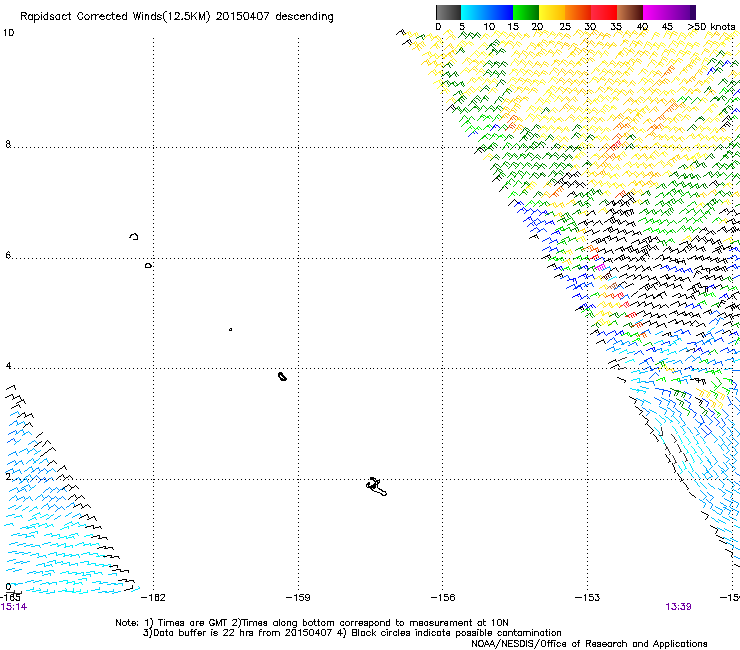
Task: Click legend tick label '25'
Action: click(x=565, y=27)
